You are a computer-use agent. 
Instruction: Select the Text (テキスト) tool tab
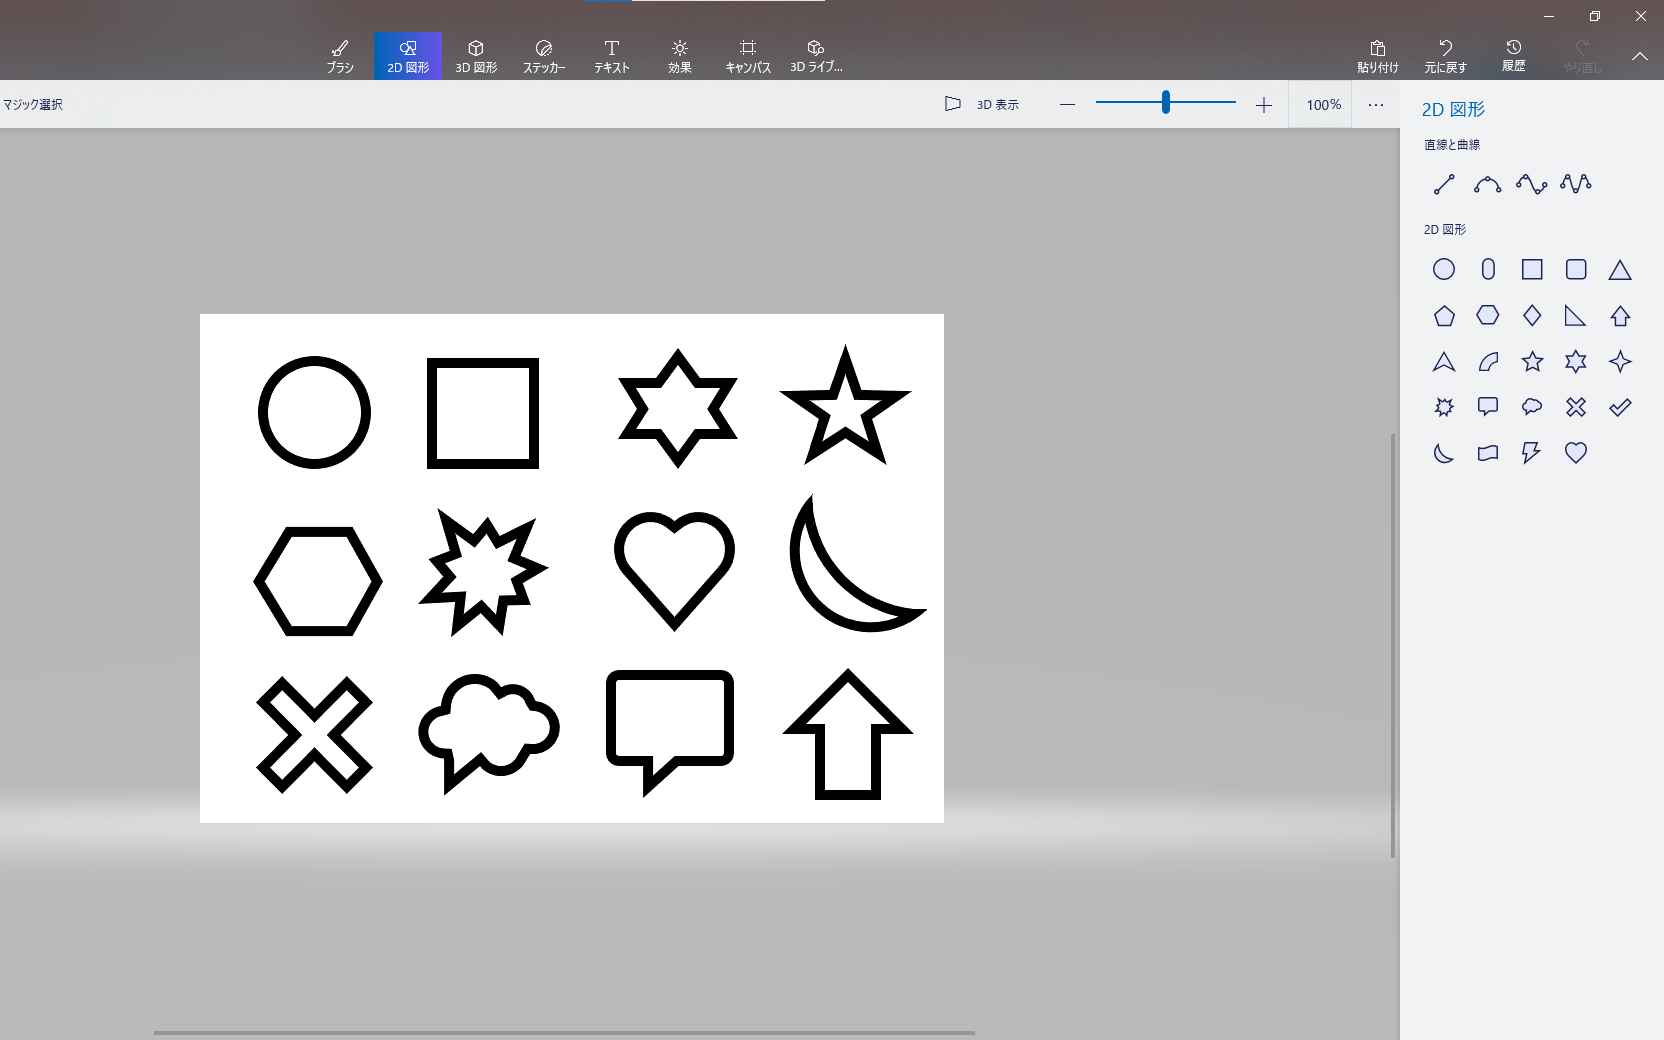(612, 56)
